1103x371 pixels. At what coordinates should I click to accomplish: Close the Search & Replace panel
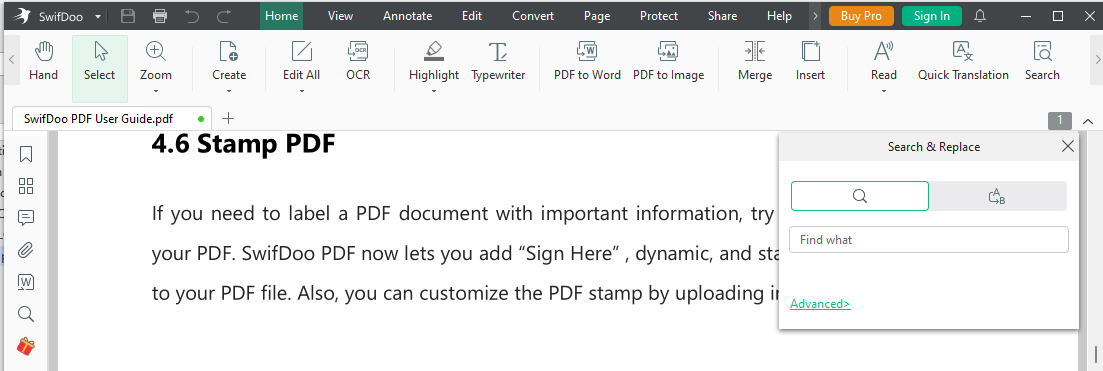pyautogui.click(x=1067, y=146)
